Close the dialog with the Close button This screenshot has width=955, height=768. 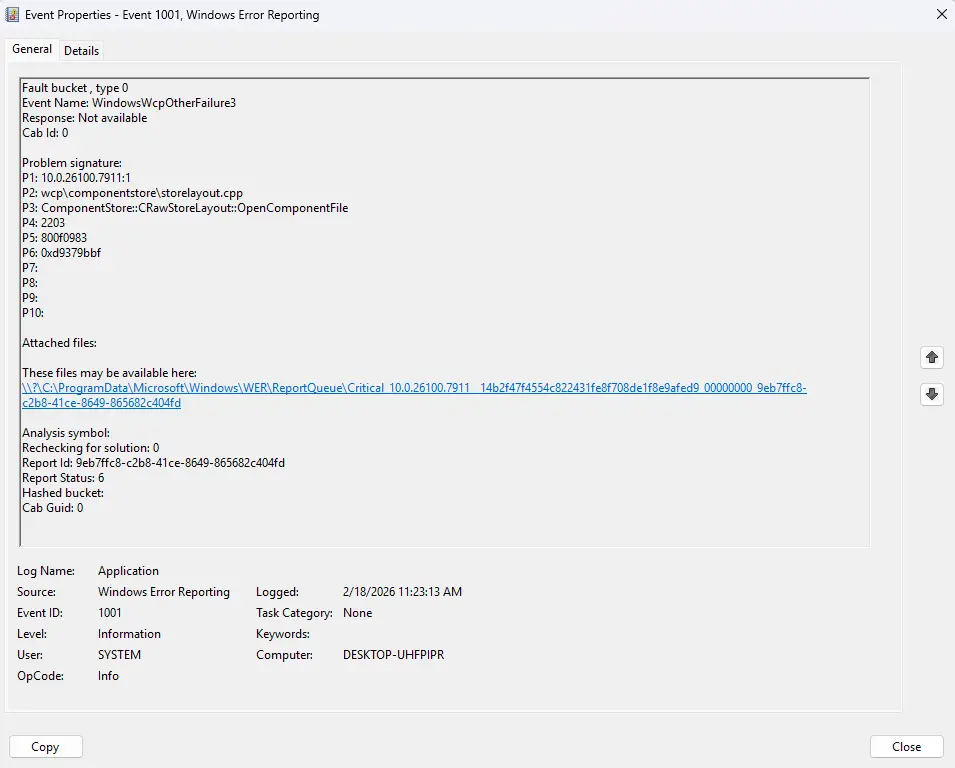point(906,747)
